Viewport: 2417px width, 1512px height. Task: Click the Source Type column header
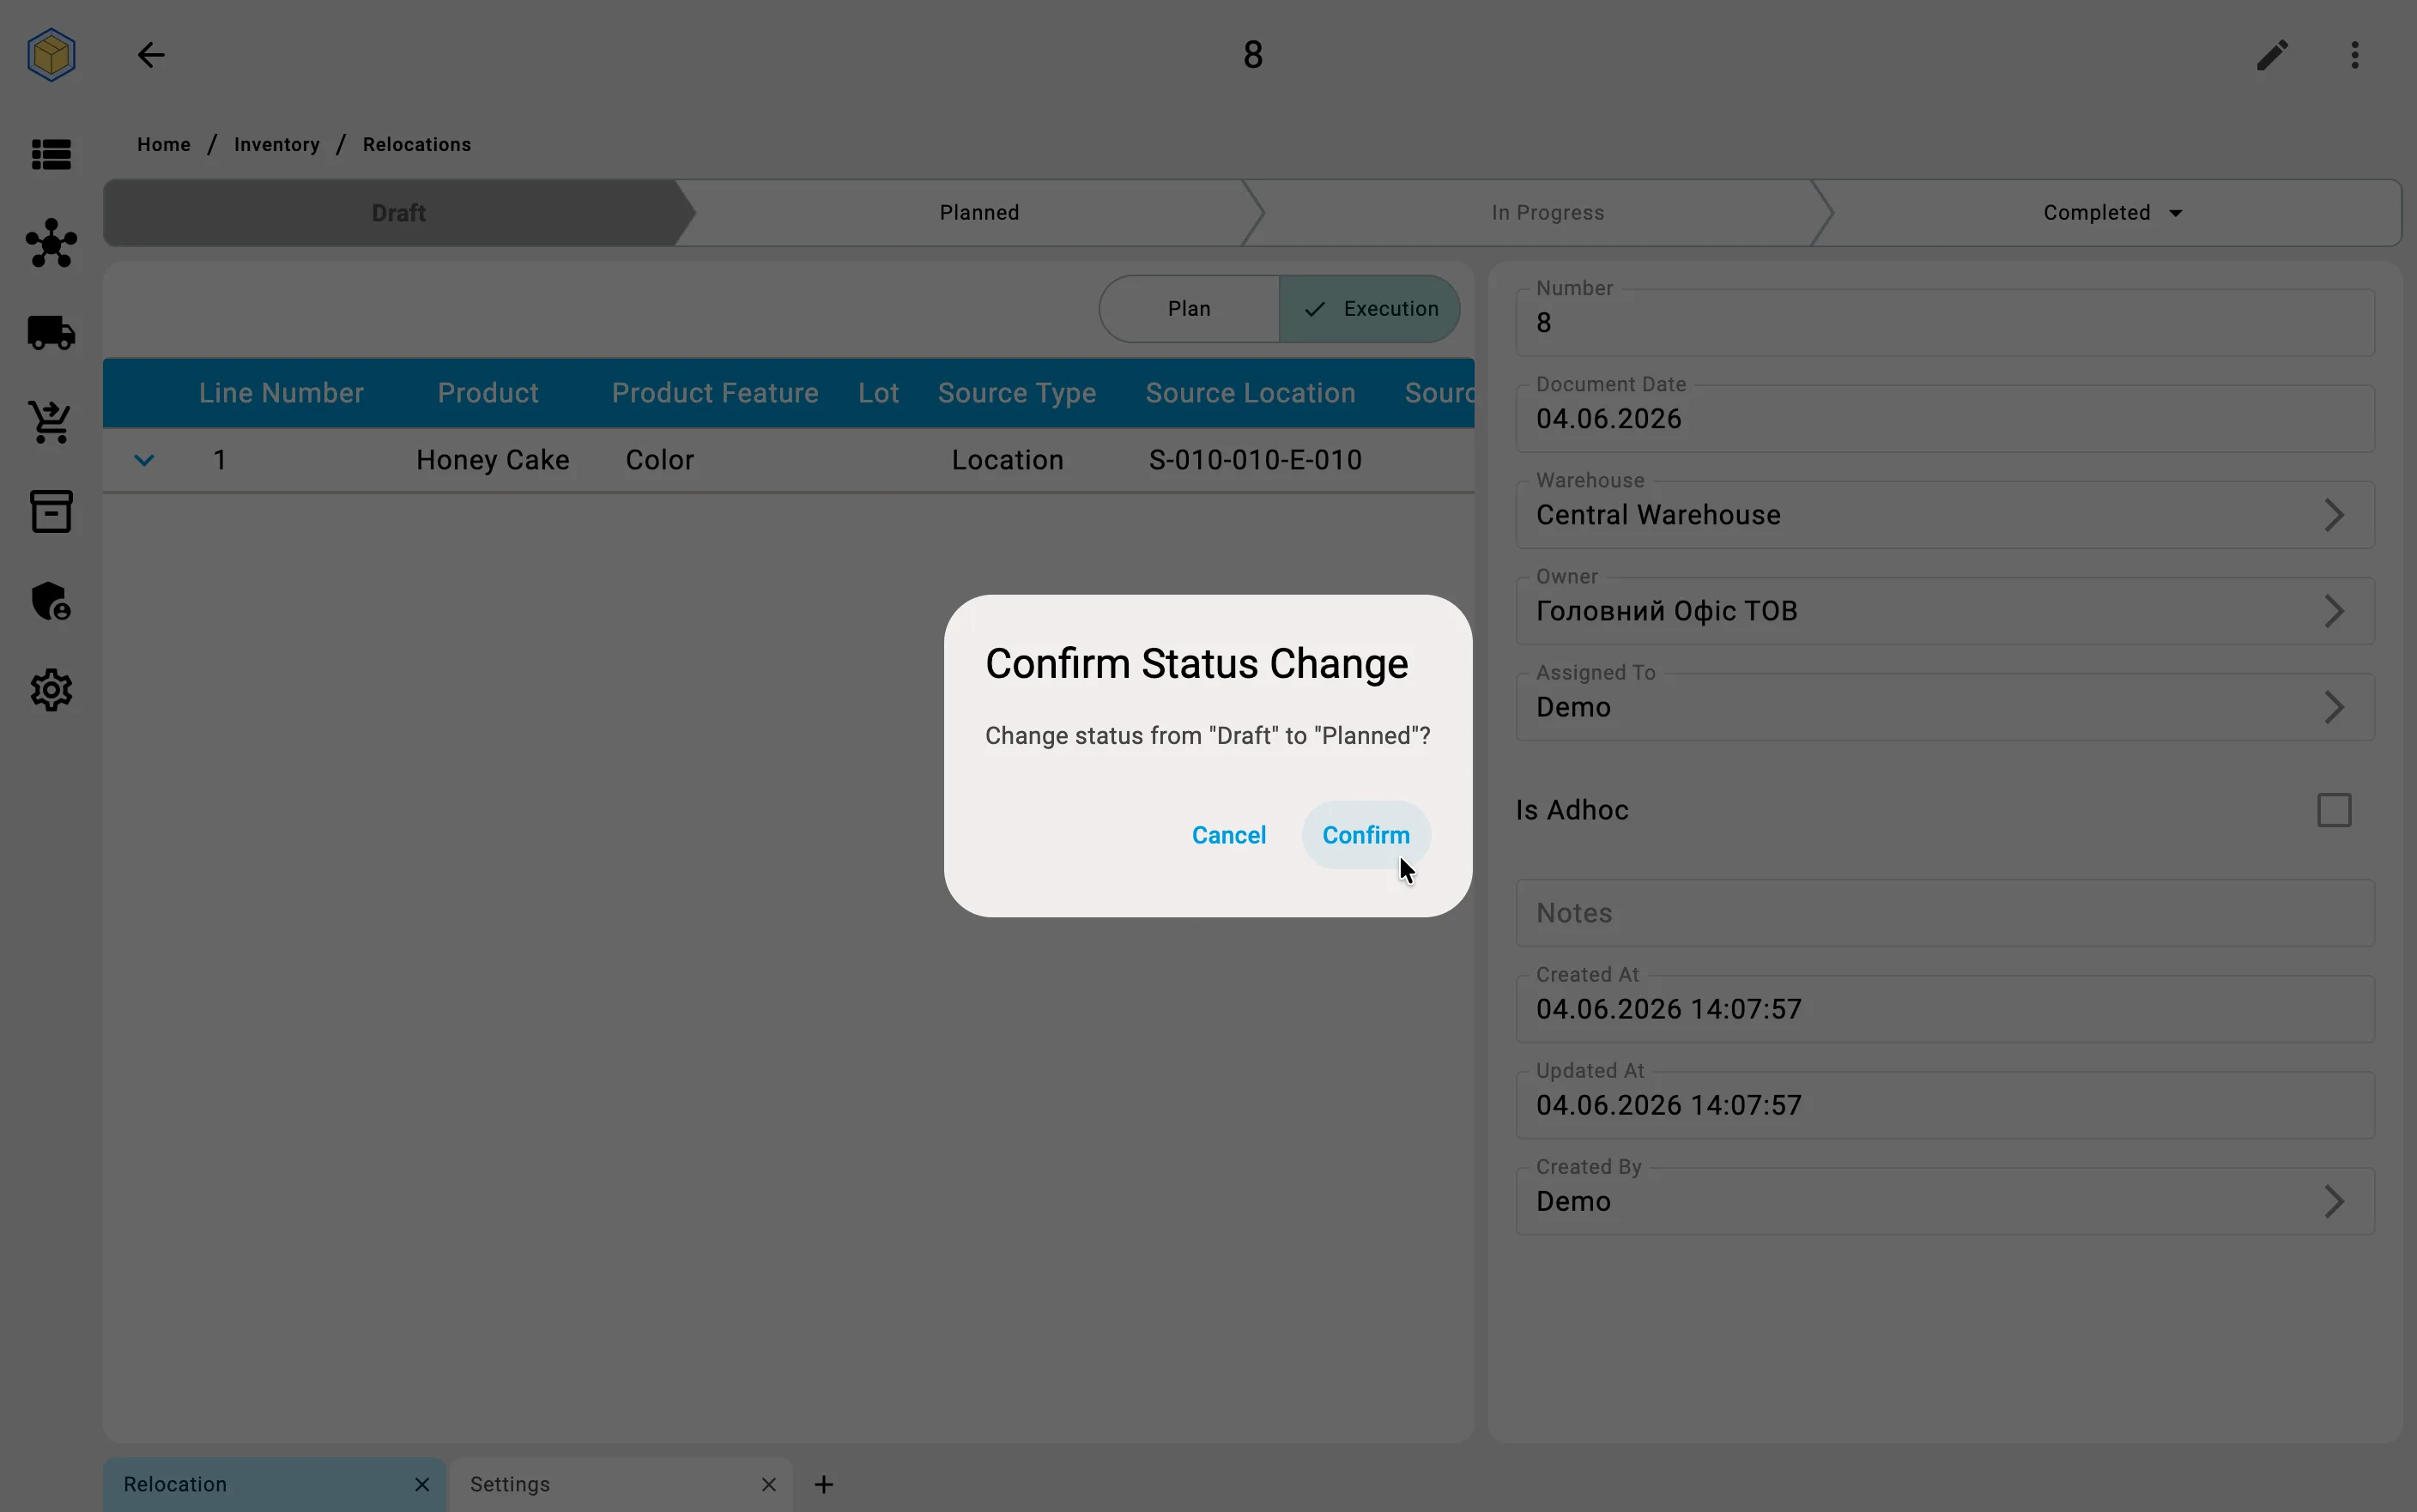pyautogui.click(x=1016, y=393)
